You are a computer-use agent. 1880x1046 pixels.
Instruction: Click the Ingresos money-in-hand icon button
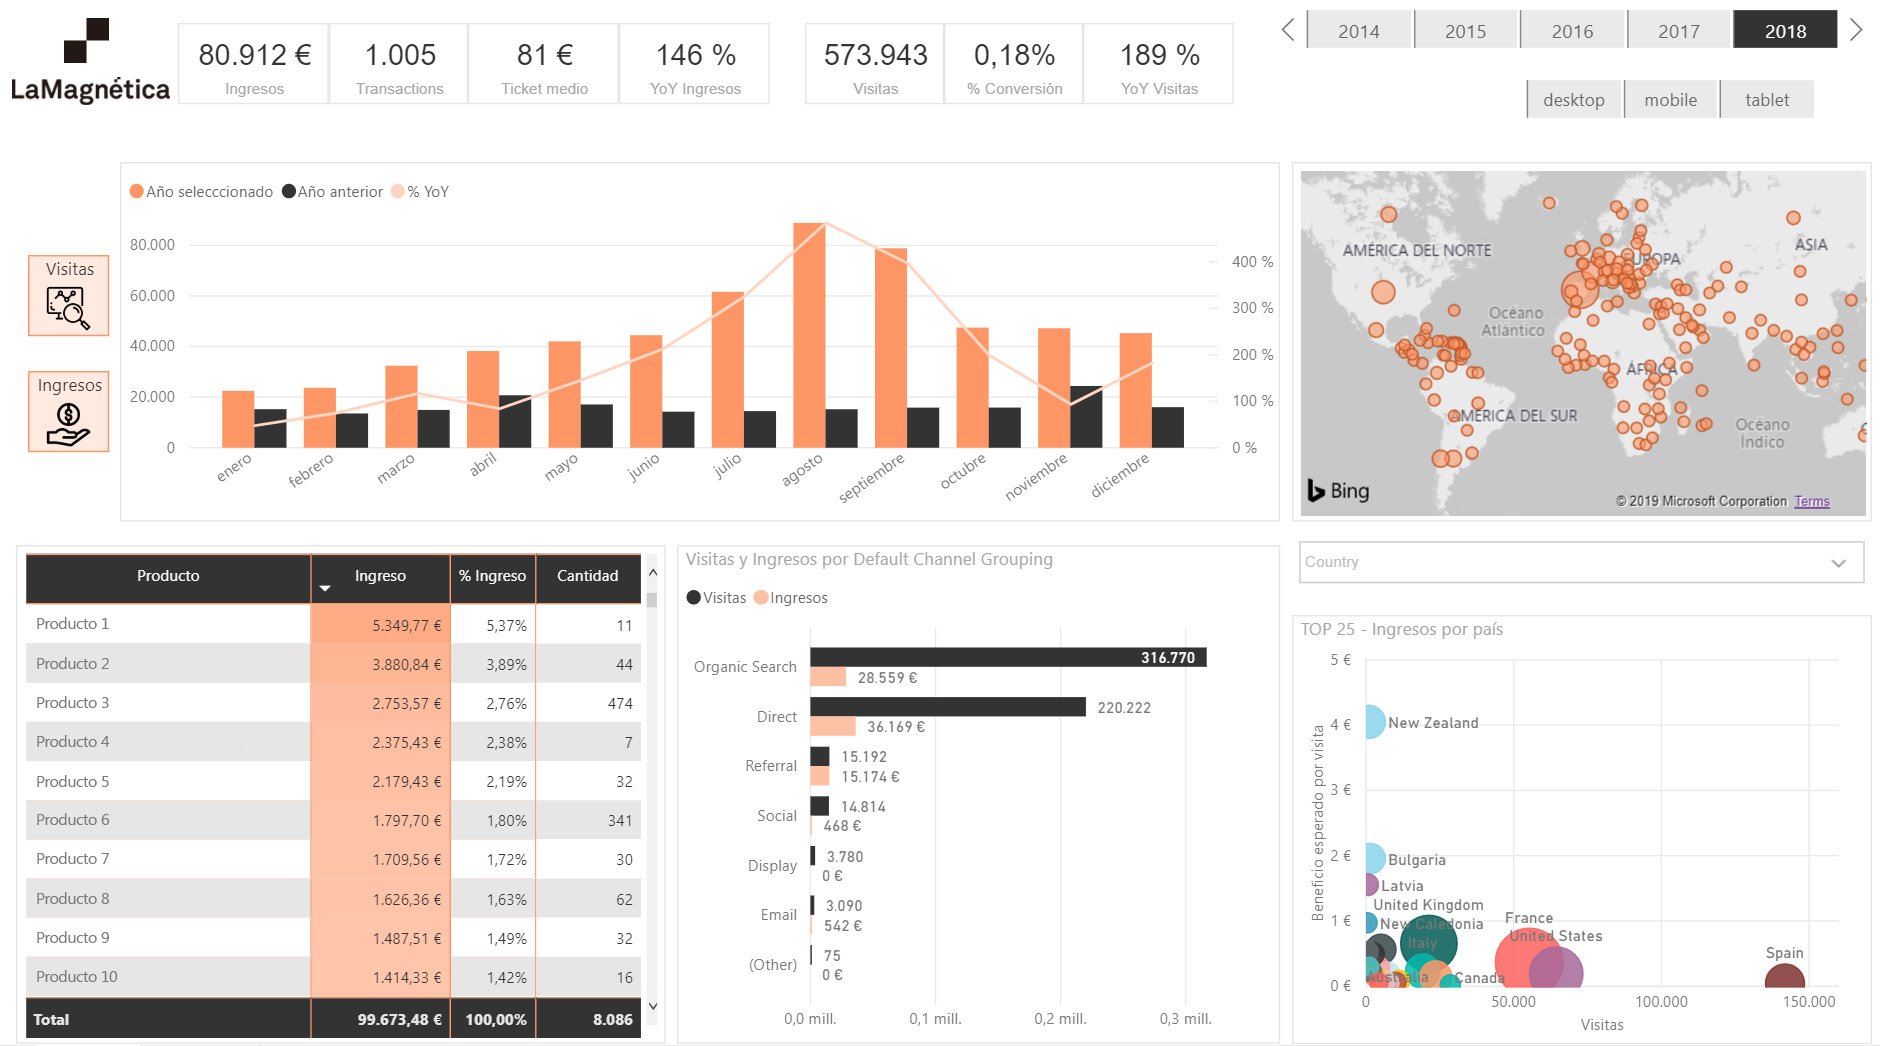tap(69, 412)
